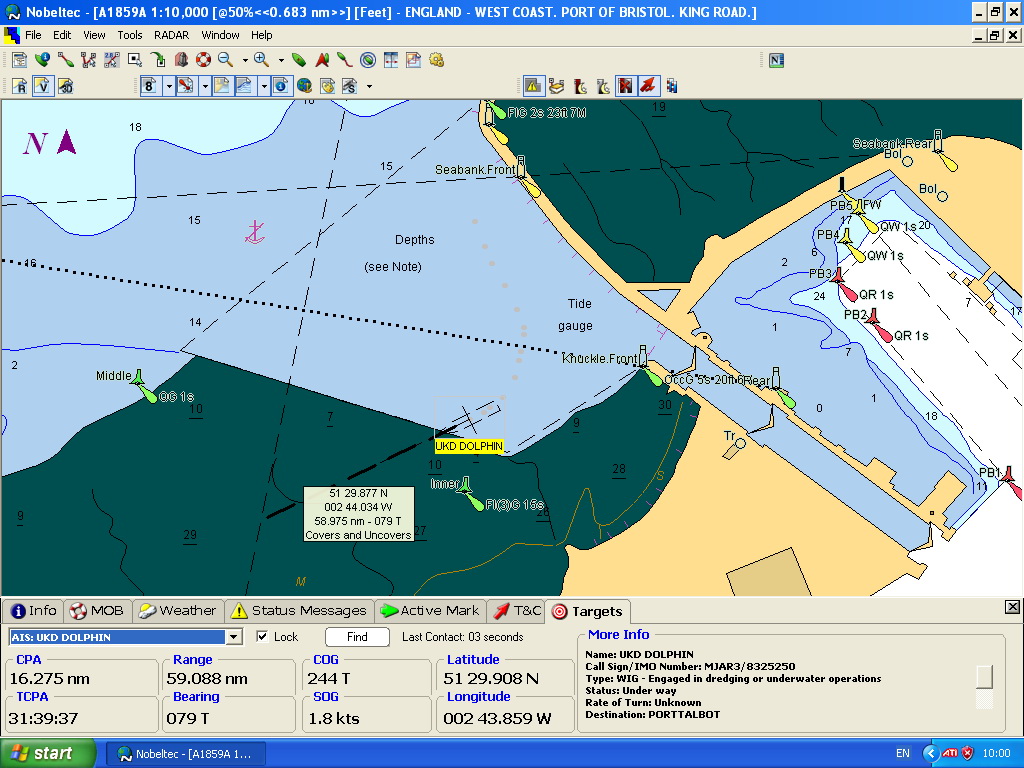The width and height of the screenshot is (1024, 768).
Task: Toggle the nav aids lighthouse display button
Action: (x=185, y=86)
